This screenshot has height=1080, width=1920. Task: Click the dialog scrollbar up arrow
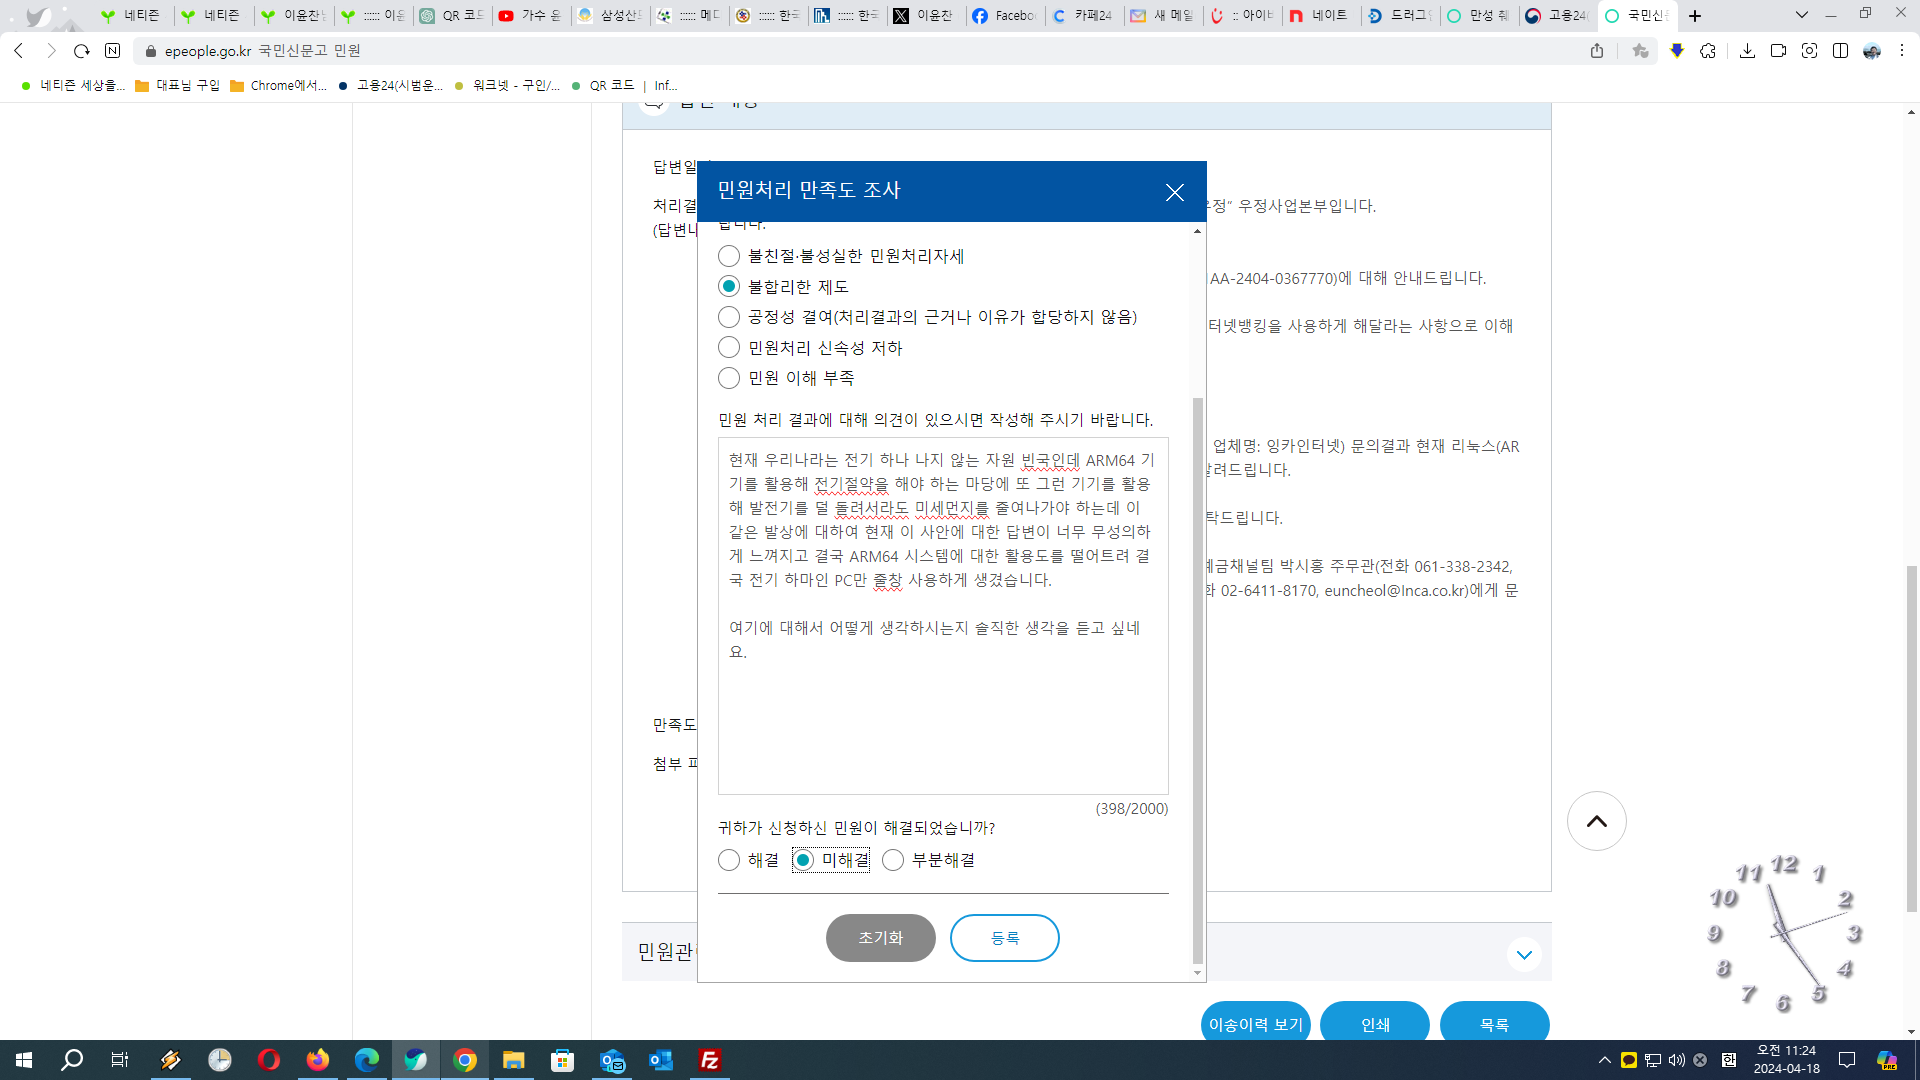pos(1197,231)
